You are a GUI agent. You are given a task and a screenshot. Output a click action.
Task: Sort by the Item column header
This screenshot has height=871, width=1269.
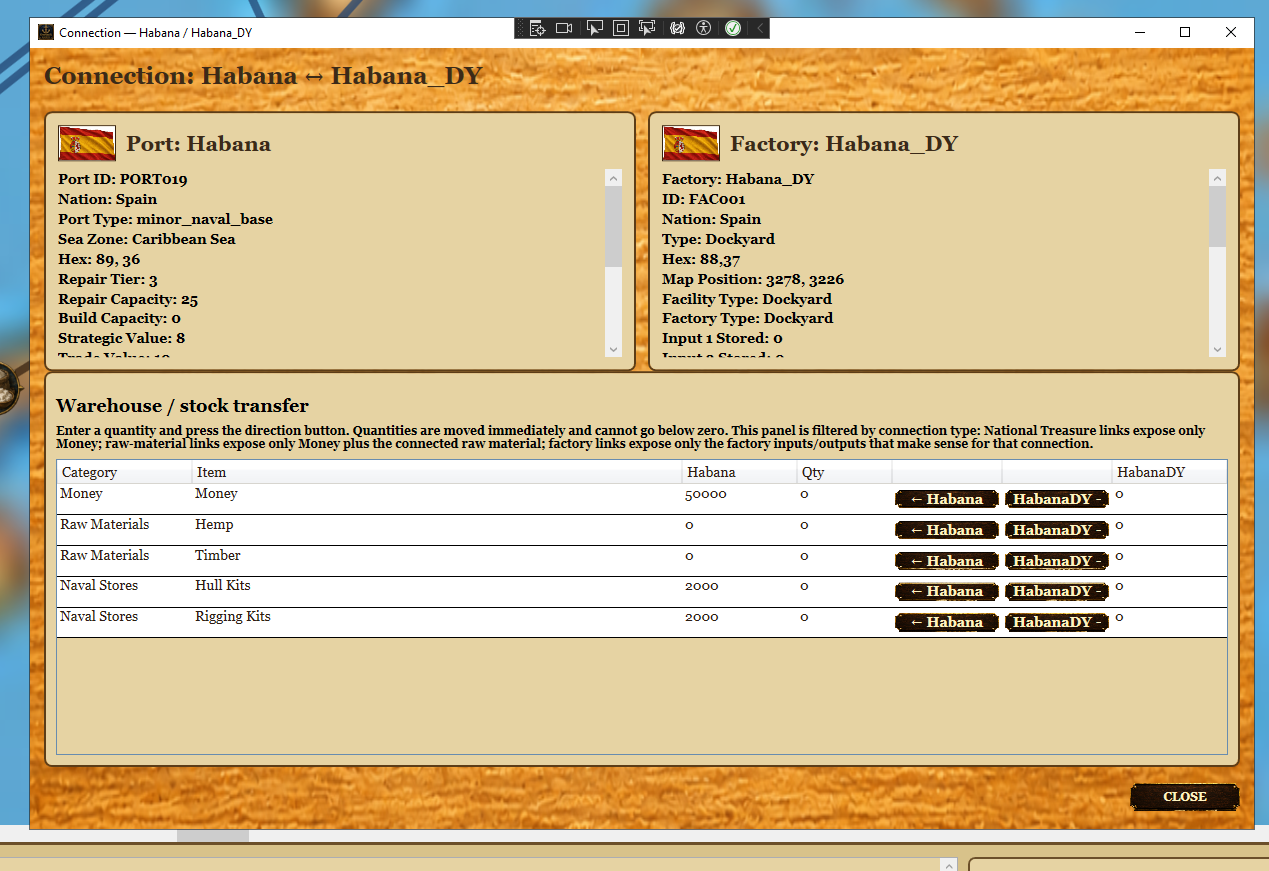tap(437, 472)
